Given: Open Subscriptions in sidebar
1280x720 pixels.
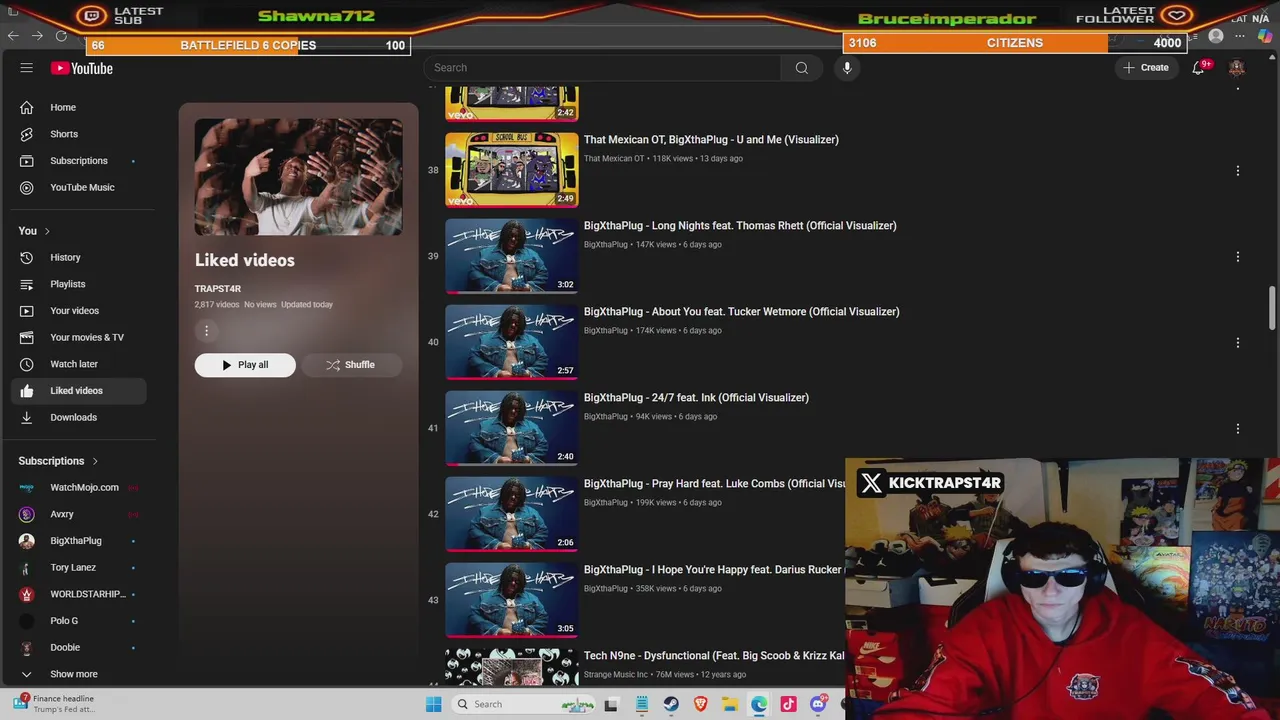Looking at the screenshot, I should pos(79,160).
